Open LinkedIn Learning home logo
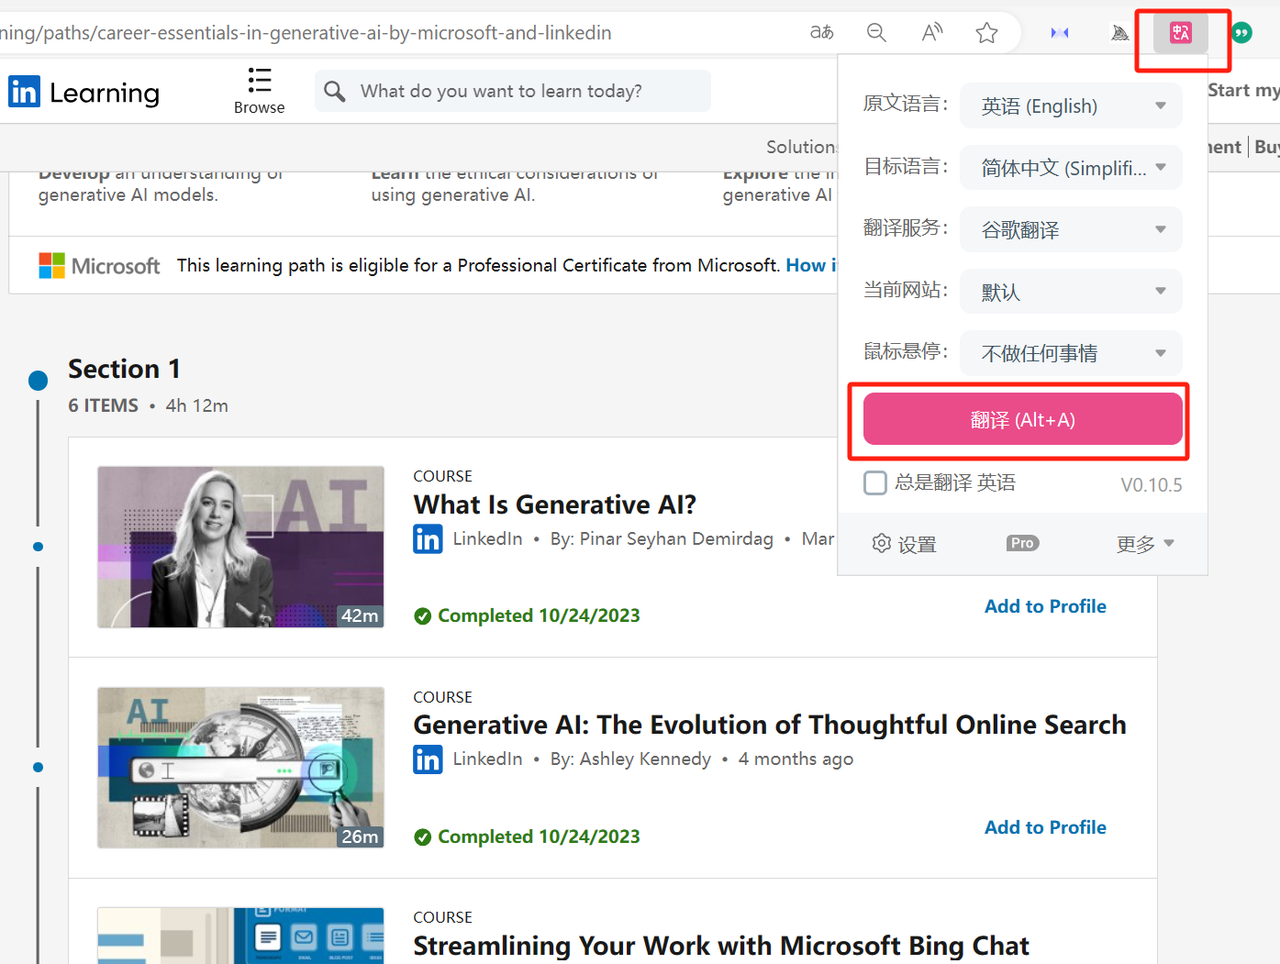 84,92
